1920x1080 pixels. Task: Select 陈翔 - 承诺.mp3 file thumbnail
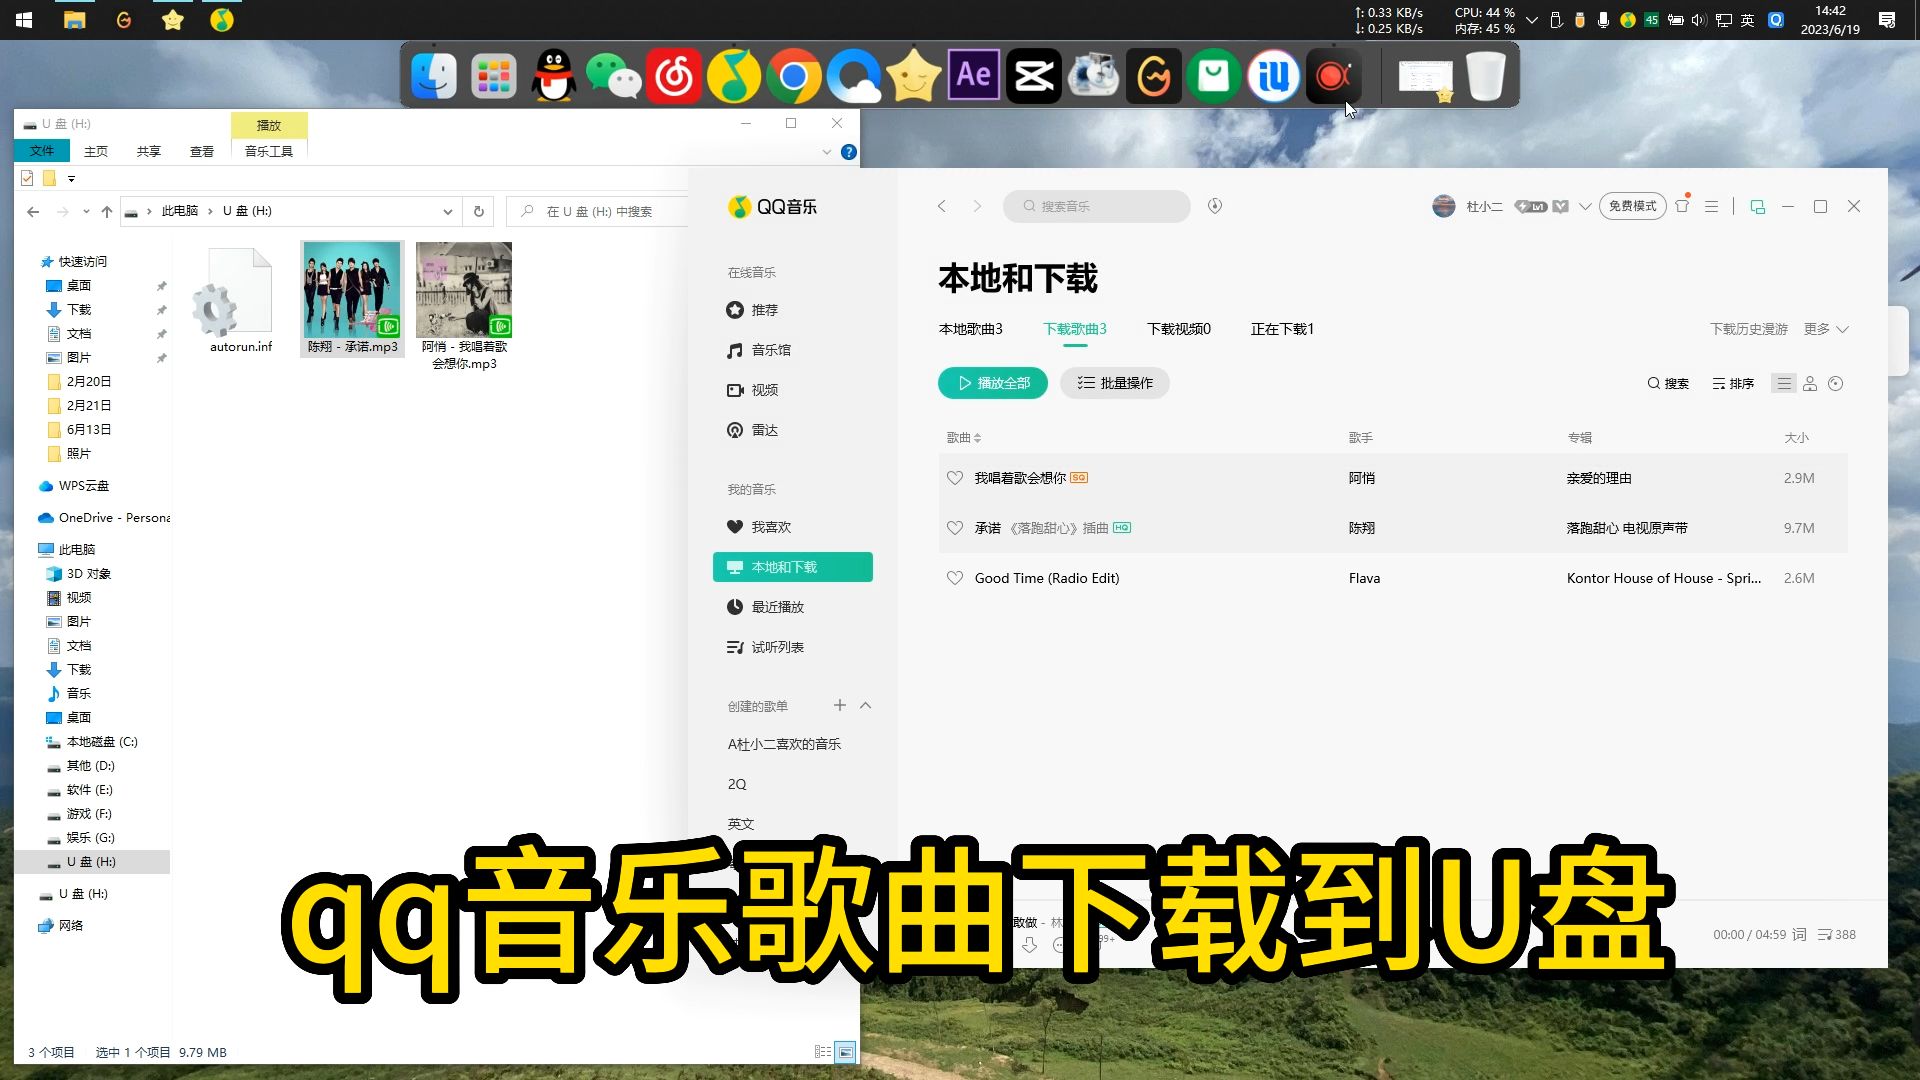(352, 298)
